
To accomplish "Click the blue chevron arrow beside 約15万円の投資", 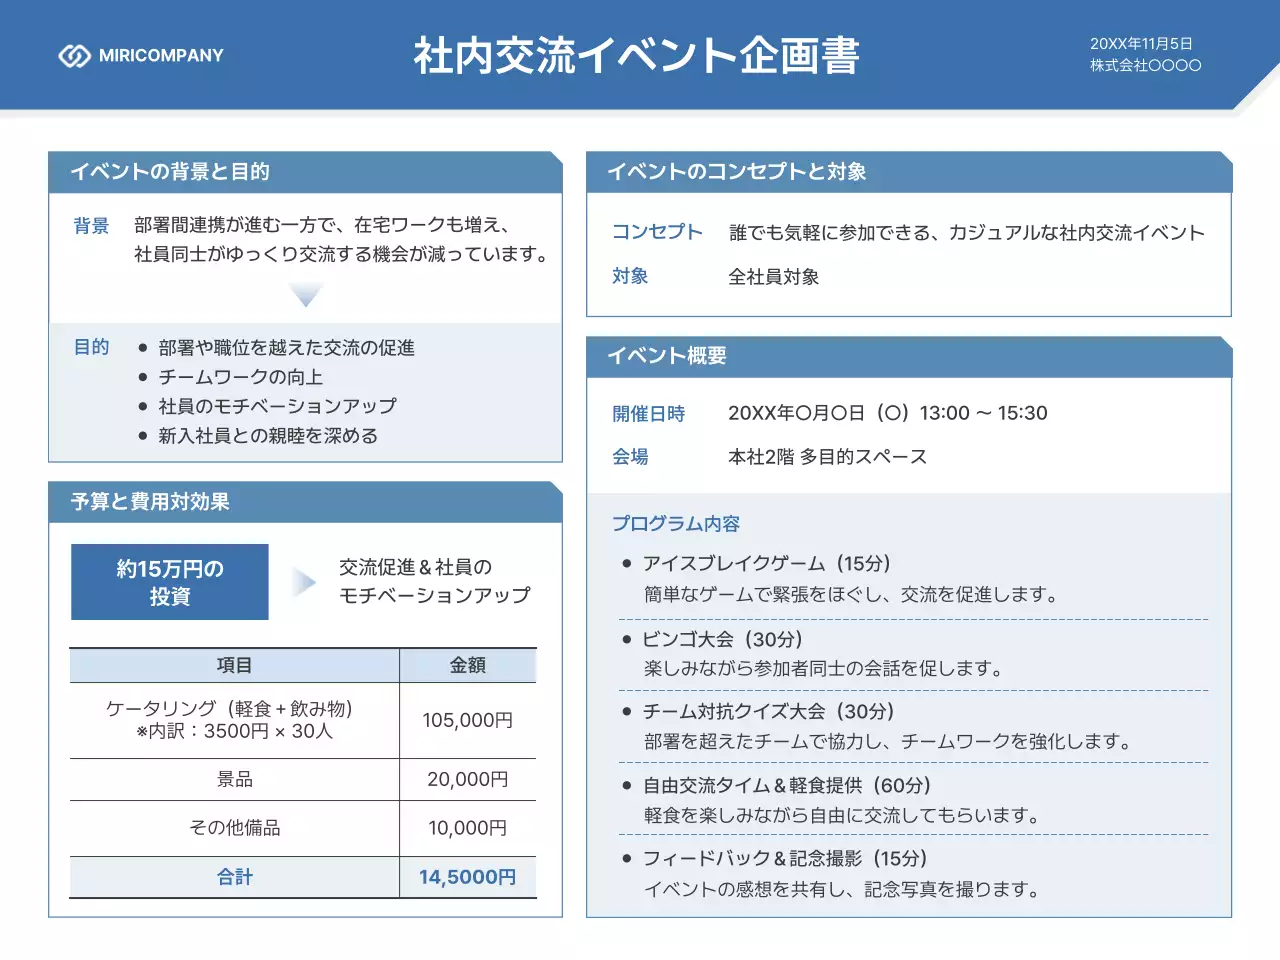I will (303, 581).
